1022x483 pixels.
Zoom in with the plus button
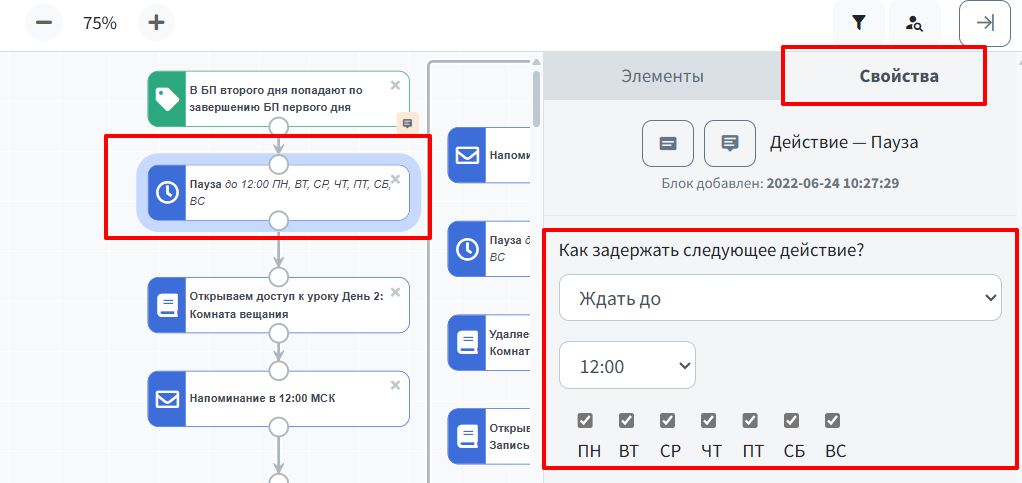pyautogui.click(x=156, y=23)
